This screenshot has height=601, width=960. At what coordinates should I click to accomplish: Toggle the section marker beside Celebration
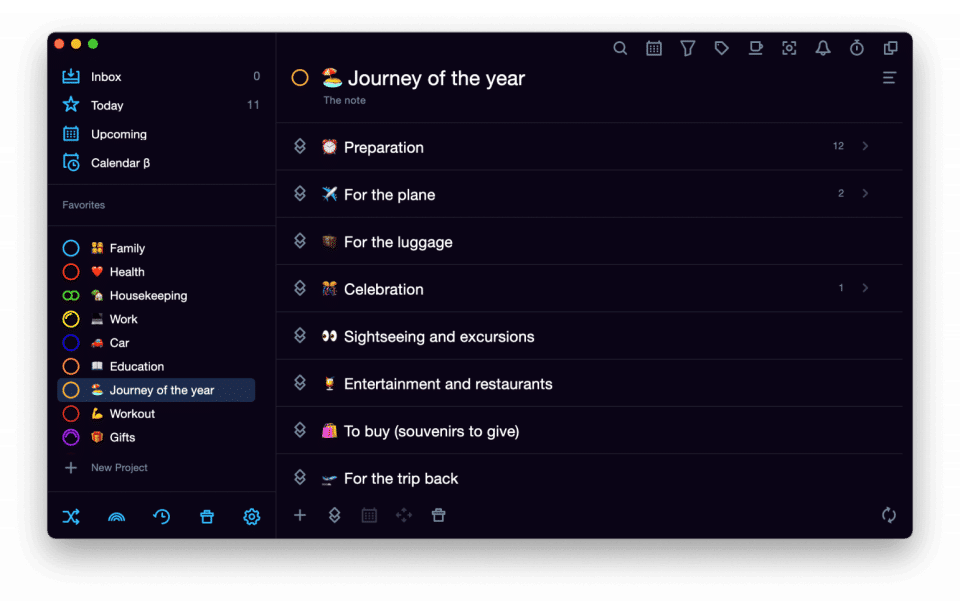299,288
